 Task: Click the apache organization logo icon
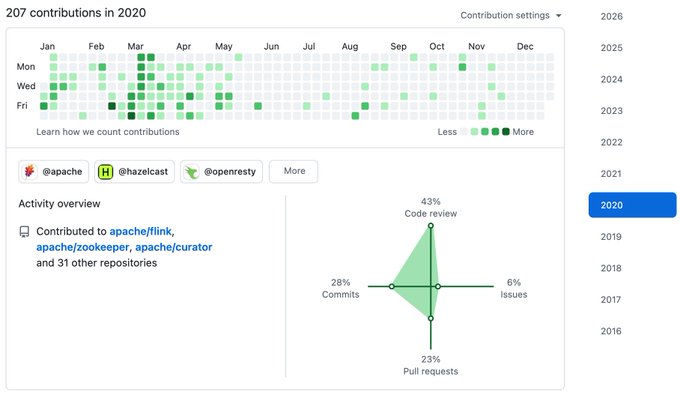tap(30, 172)
